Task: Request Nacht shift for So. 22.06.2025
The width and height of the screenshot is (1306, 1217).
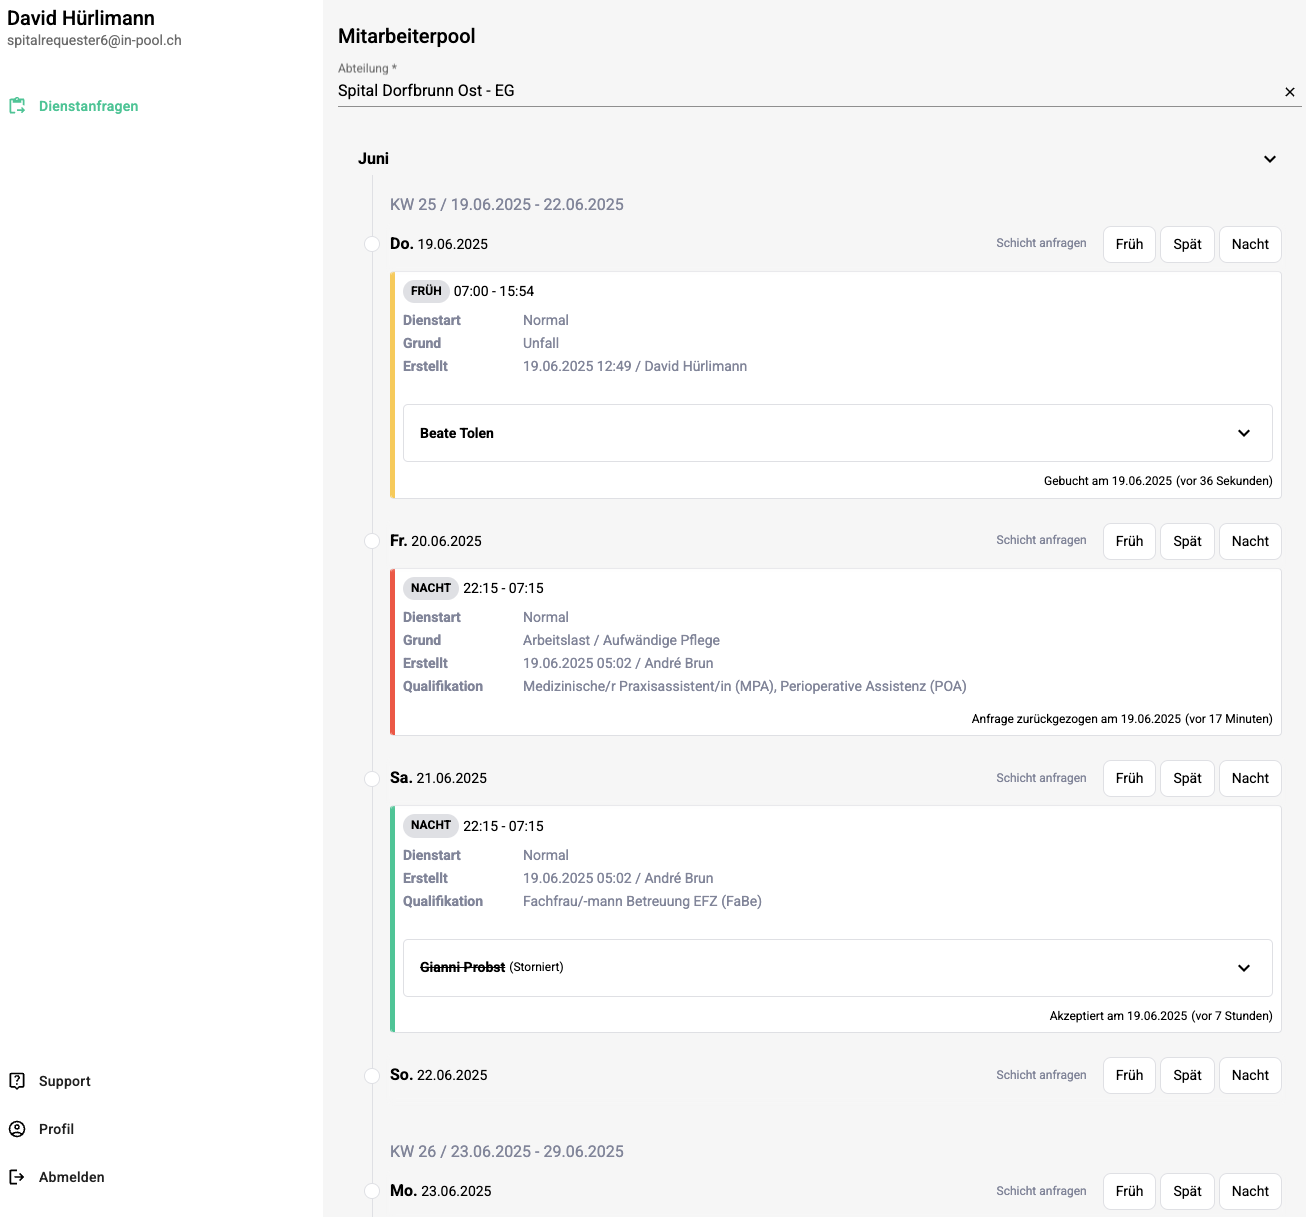Action: pos(1250,1075)
